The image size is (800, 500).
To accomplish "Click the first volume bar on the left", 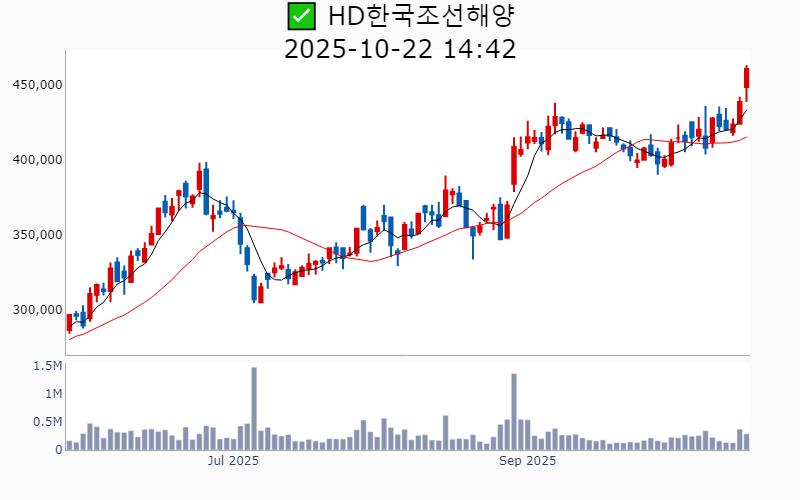I will pyautogui.click(x=69, y=445).
